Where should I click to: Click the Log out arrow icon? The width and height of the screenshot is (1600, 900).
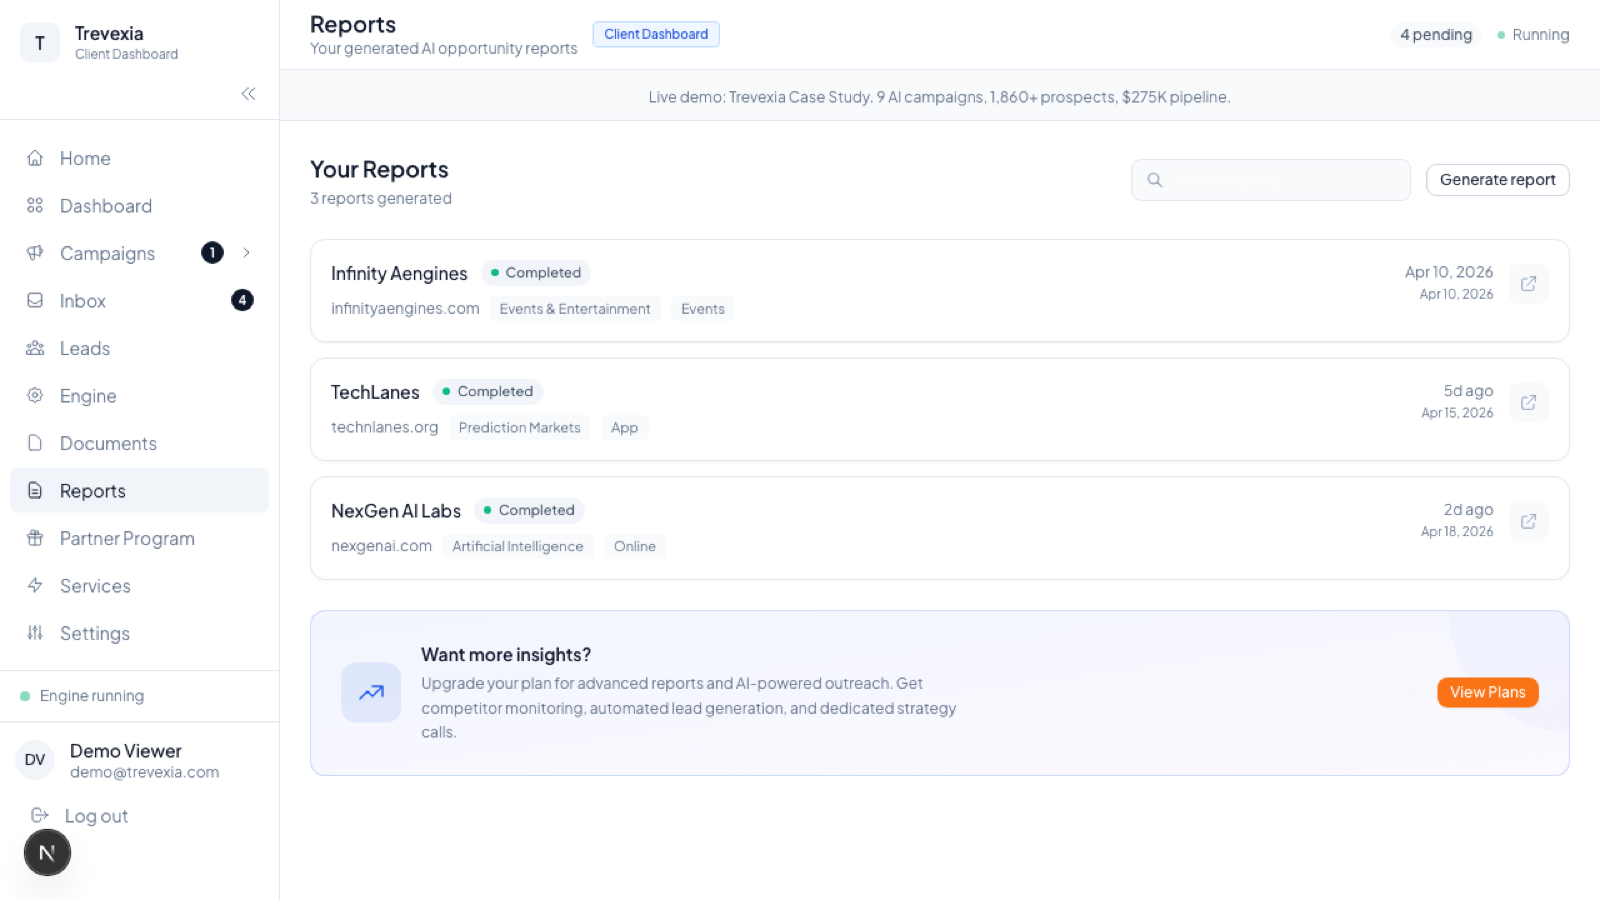tap(40, 815)
